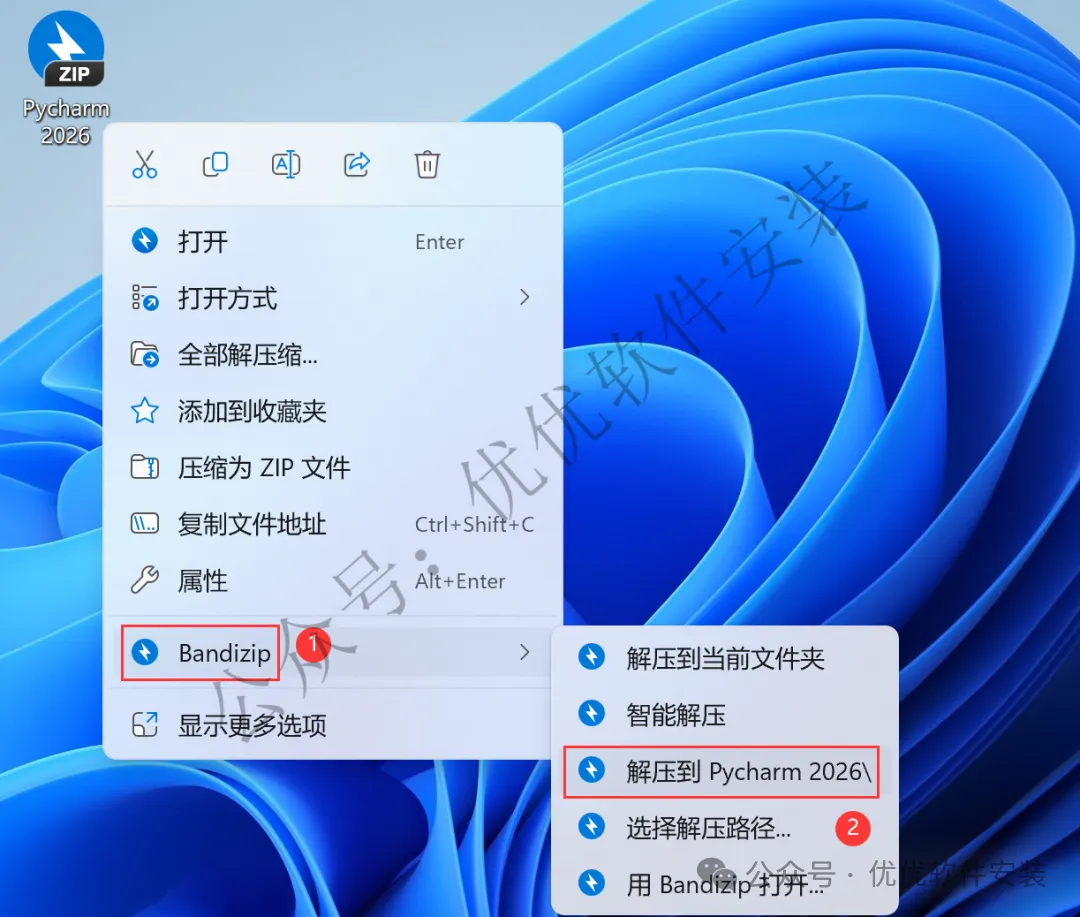1080x917 pixels.
Task: Click the Bandizip icon beside 选择解压路径
Action: pyautogui.click(x=592, y=826)
